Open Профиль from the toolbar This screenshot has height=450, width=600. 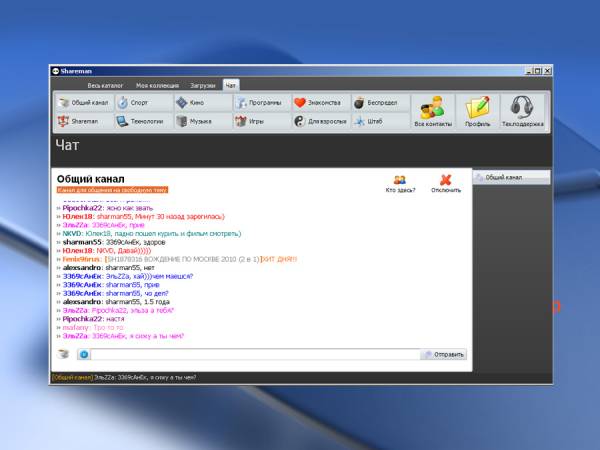pos(479,111)
